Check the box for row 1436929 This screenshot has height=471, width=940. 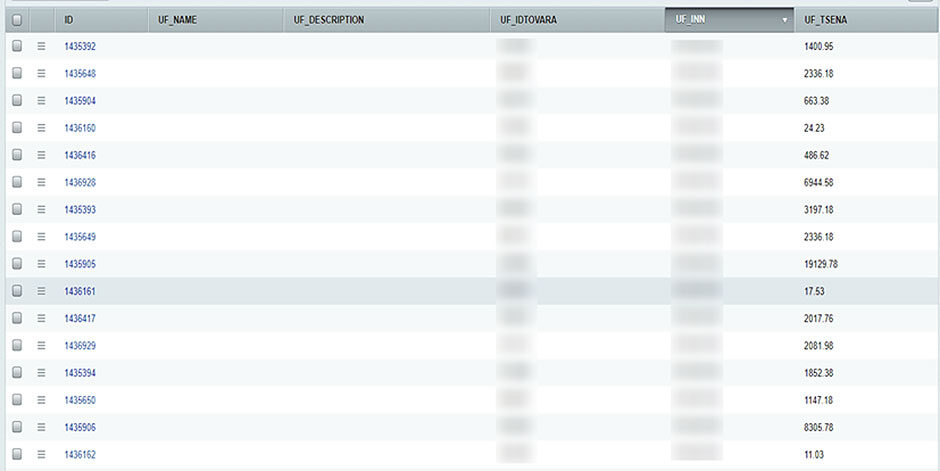click(x=17, y=345)
